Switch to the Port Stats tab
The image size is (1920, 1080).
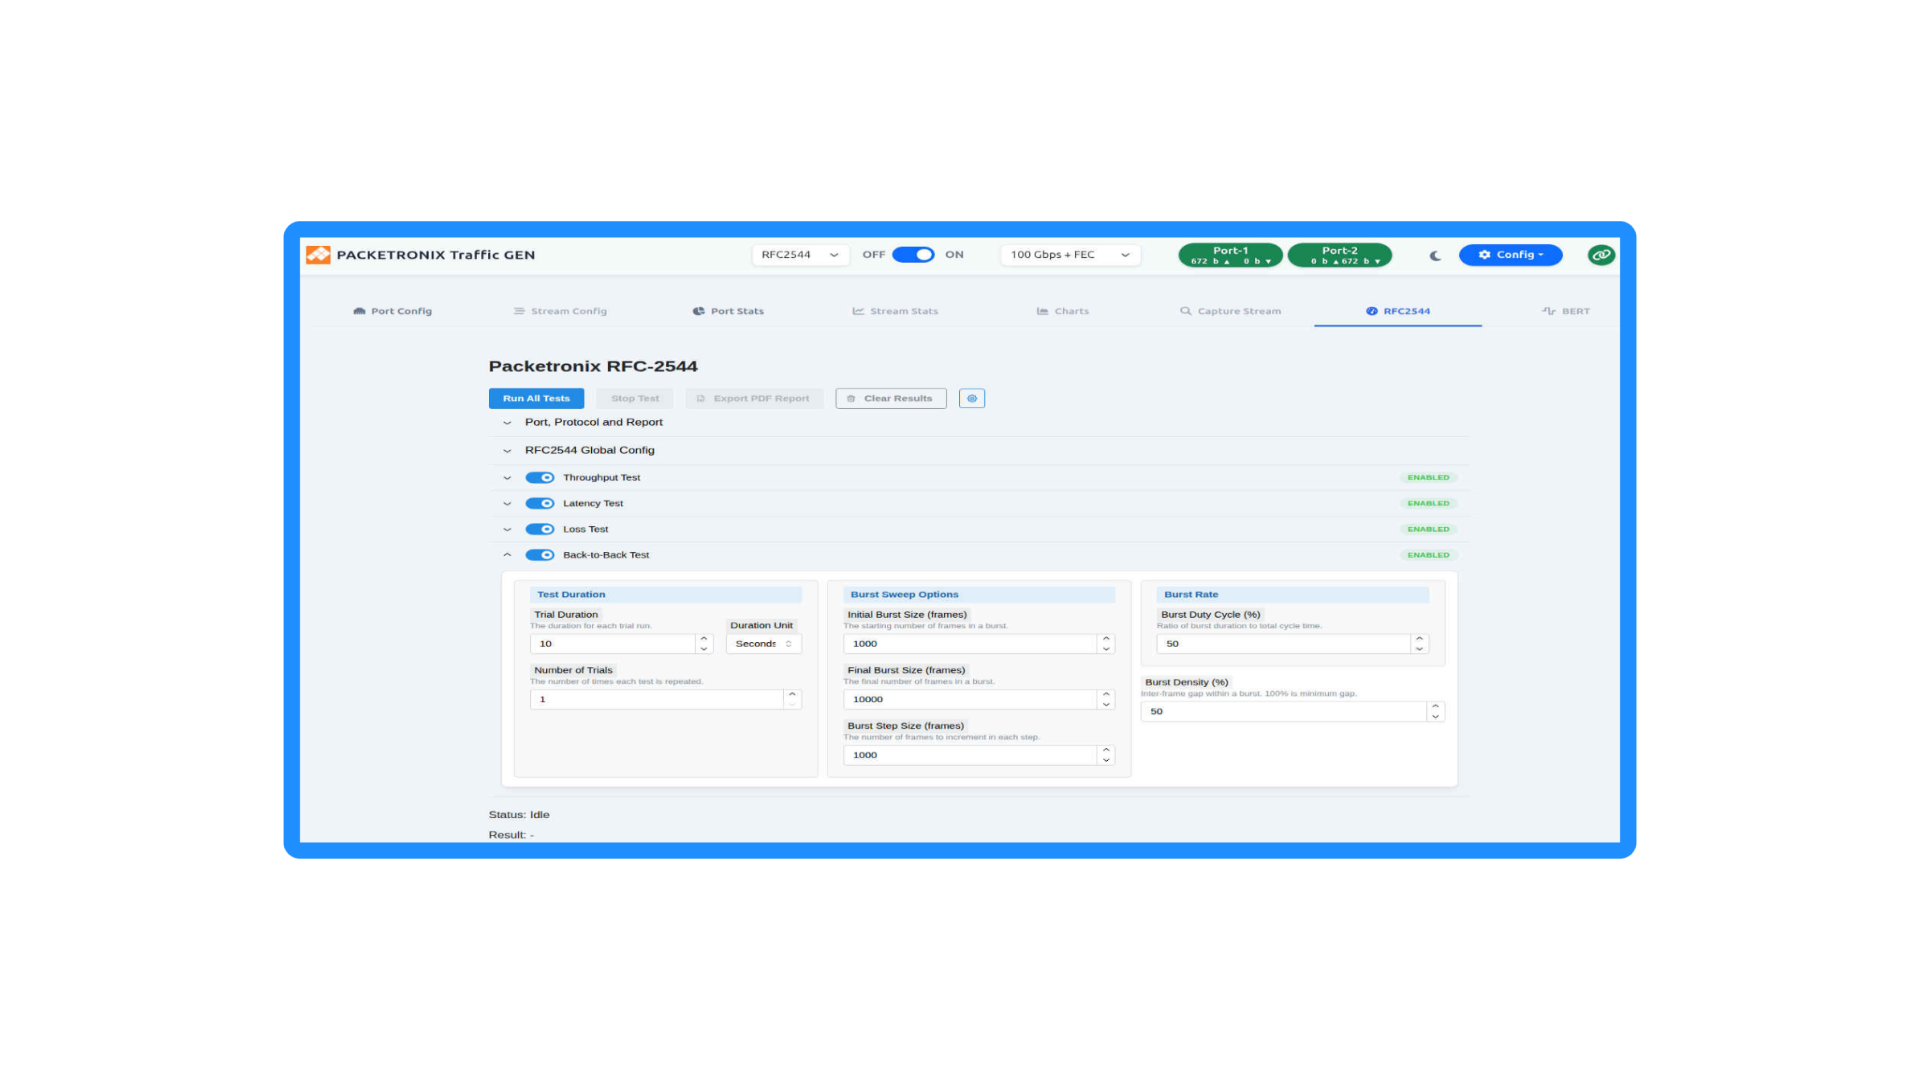click(728, 311)
